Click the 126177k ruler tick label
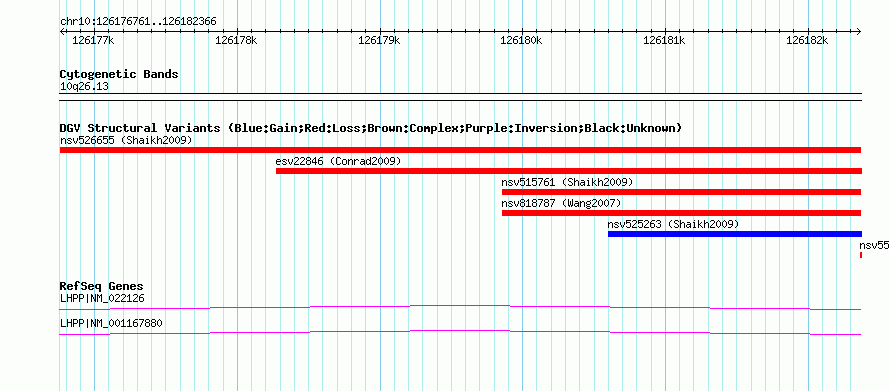 (94, 40)
